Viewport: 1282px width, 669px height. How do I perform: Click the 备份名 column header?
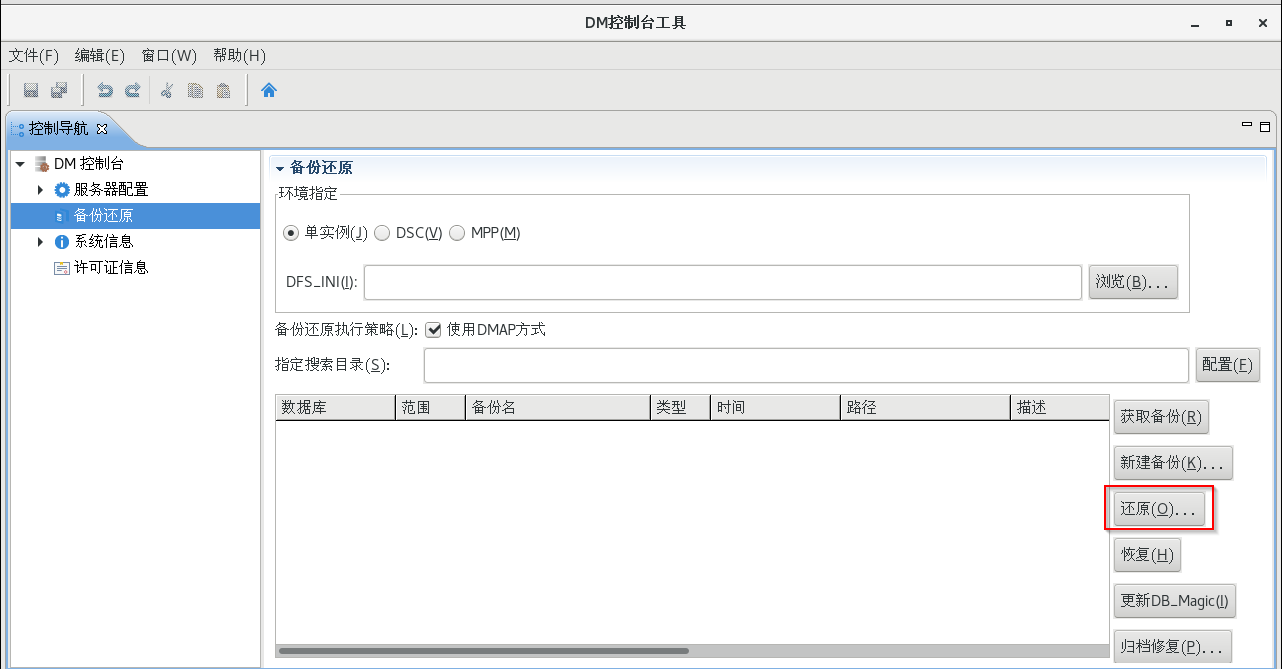(558, 408)
